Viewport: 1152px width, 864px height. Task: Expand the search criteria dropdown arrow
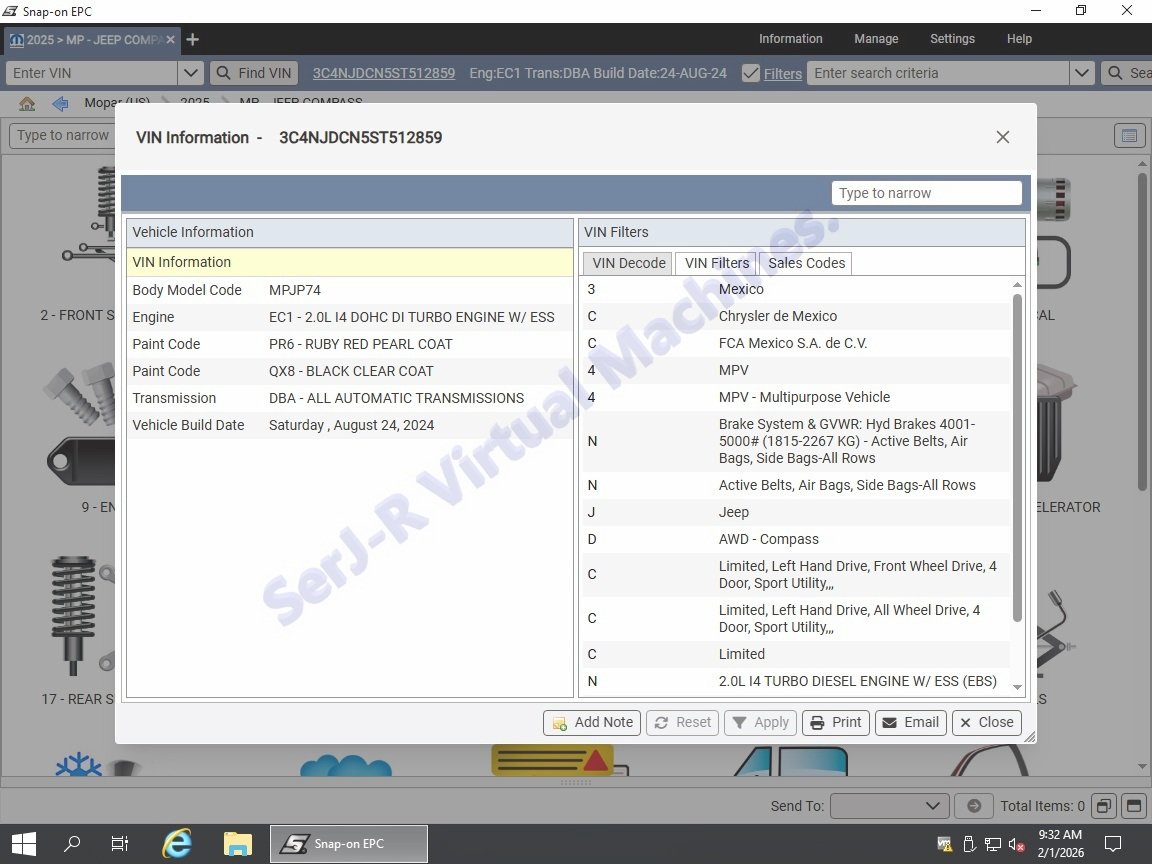(1081, 73)
